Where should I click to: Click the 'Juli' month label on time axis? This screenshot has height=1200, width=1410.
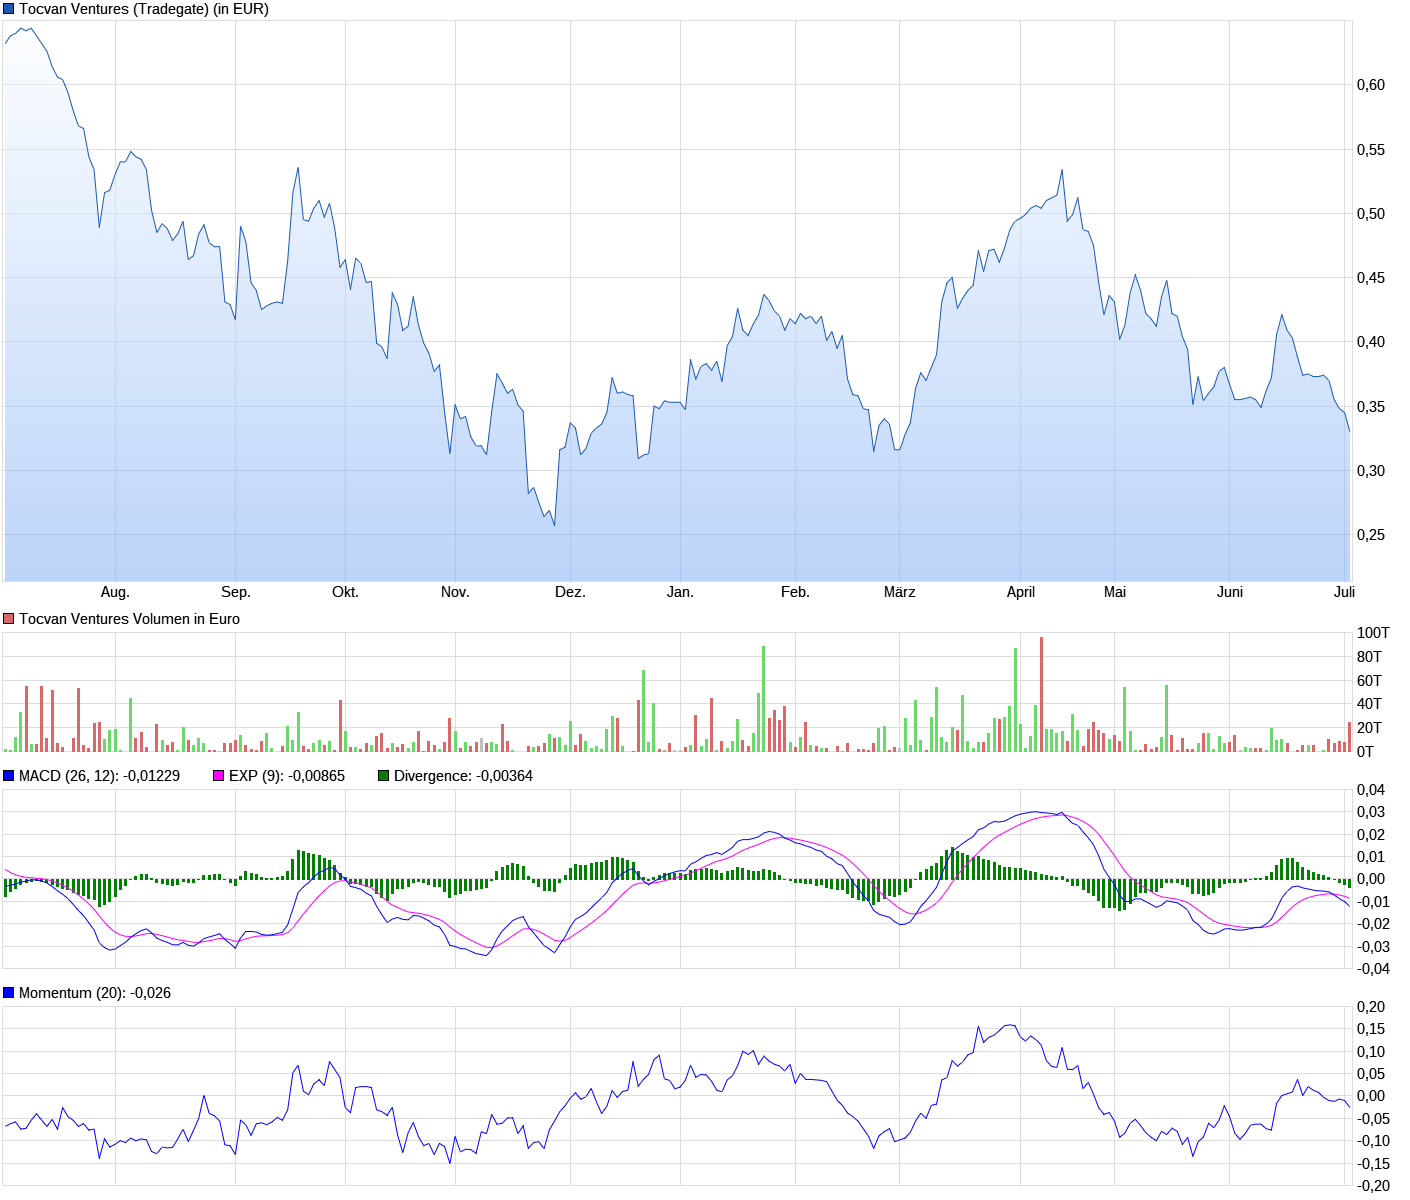1344,592
